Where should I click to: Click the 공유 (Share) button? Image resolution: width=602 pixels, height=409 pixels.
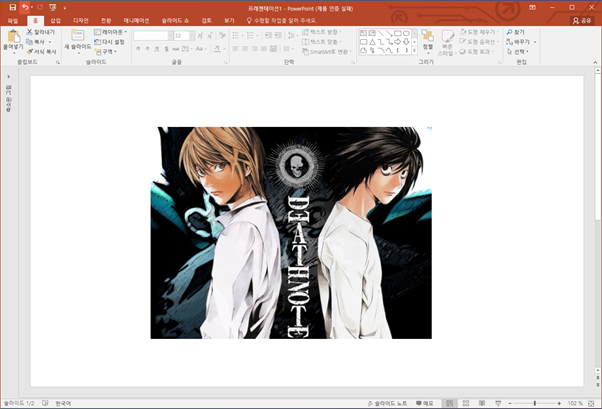tap(582, 21)
